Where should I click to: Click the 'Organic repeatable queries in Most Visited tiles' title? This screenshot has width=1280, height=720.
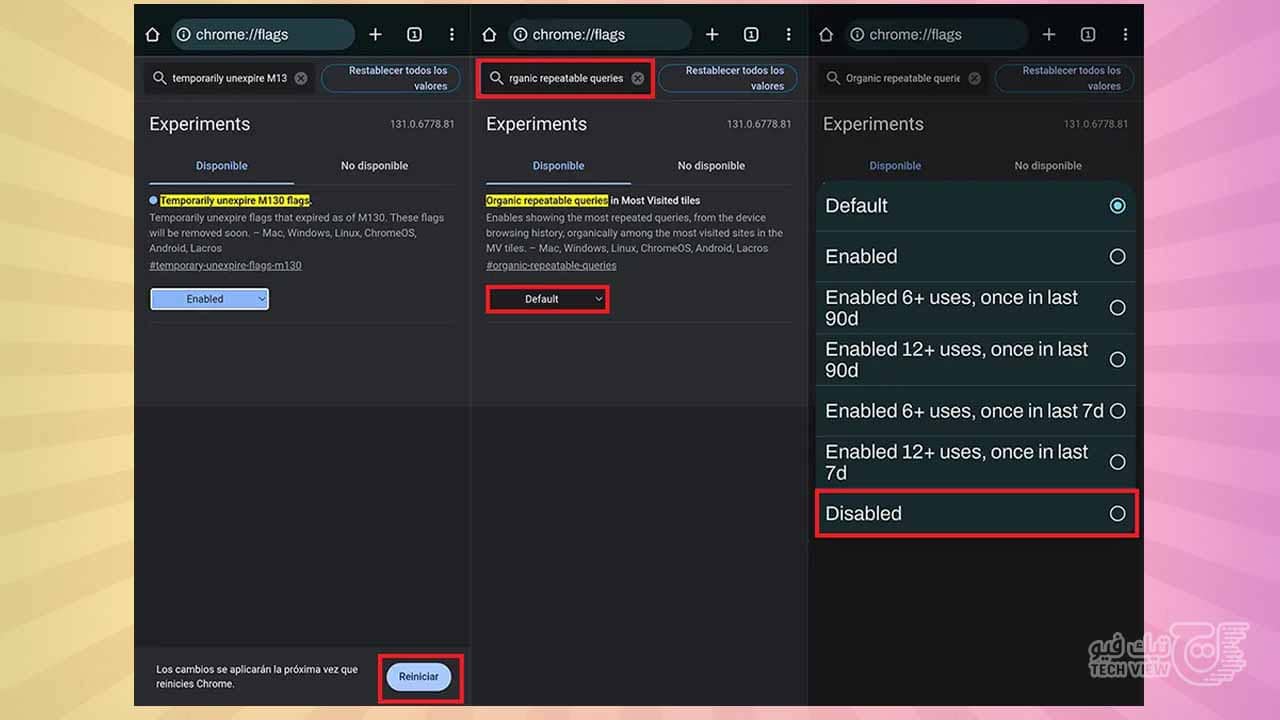coord(593,201)
